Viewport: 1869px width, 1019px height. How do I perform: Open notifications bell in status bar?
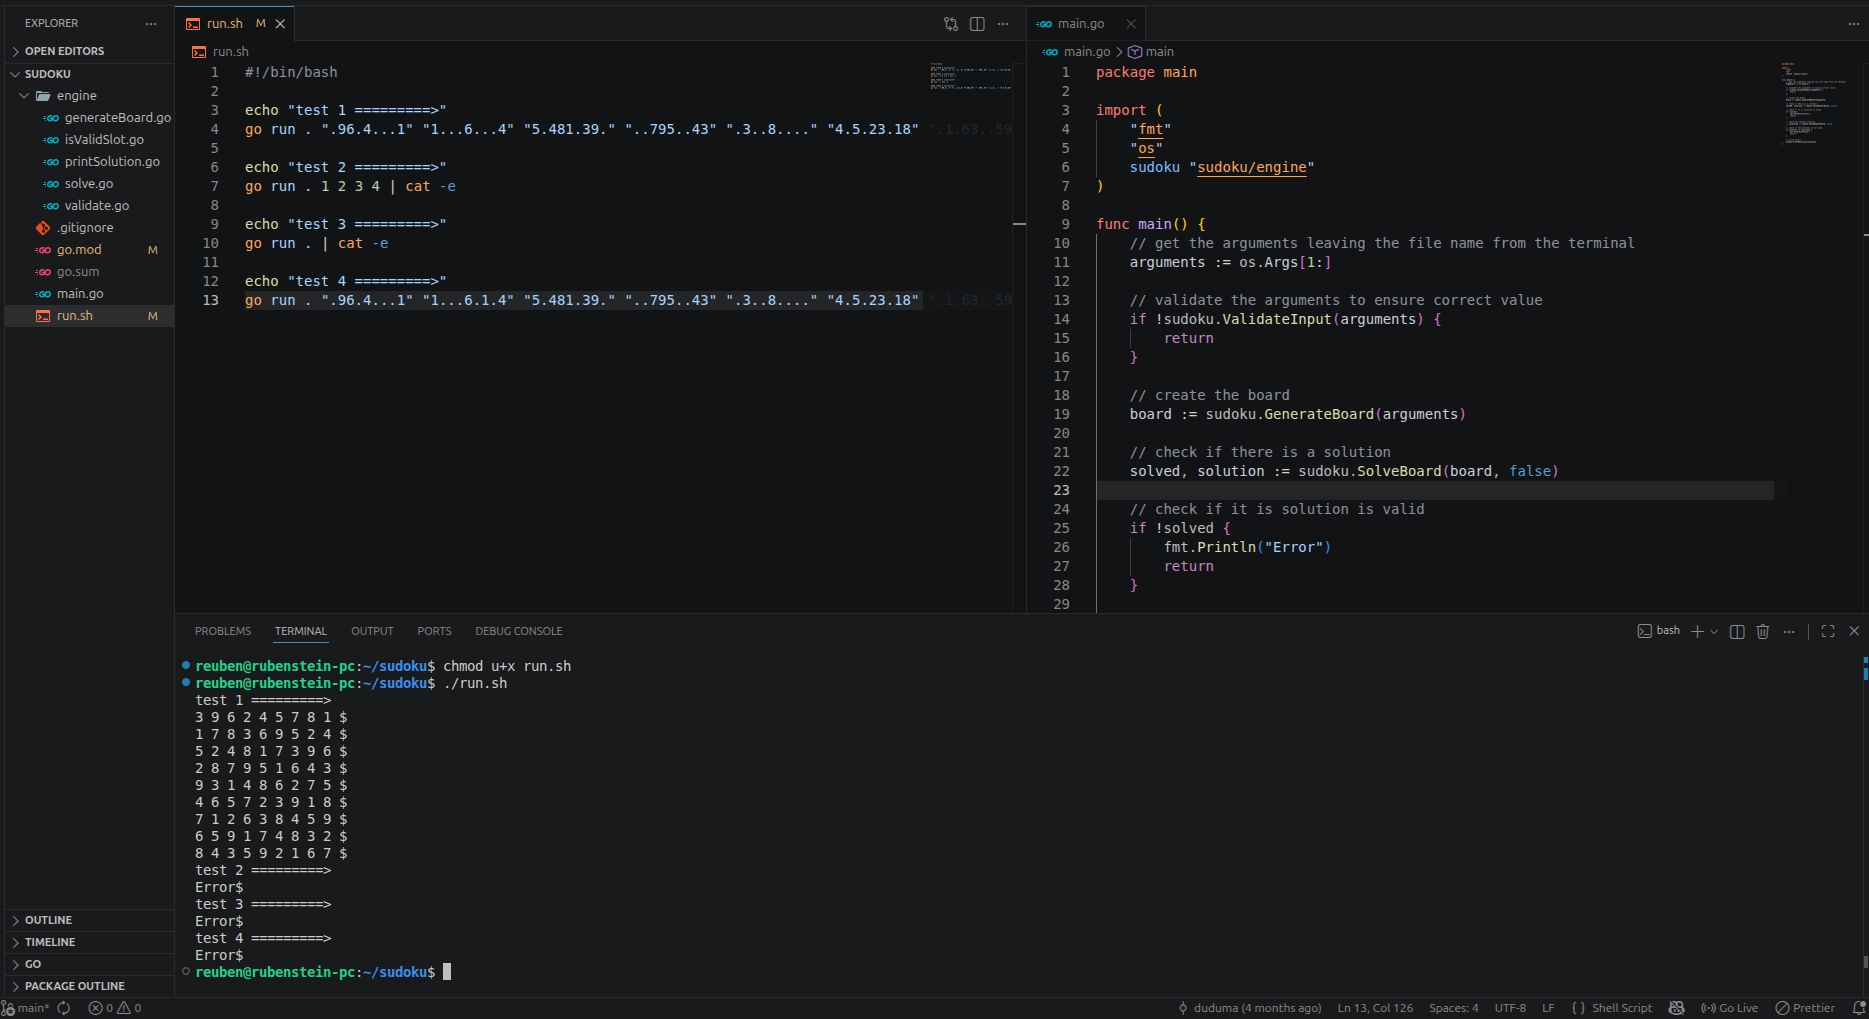pos(1859,1008)
